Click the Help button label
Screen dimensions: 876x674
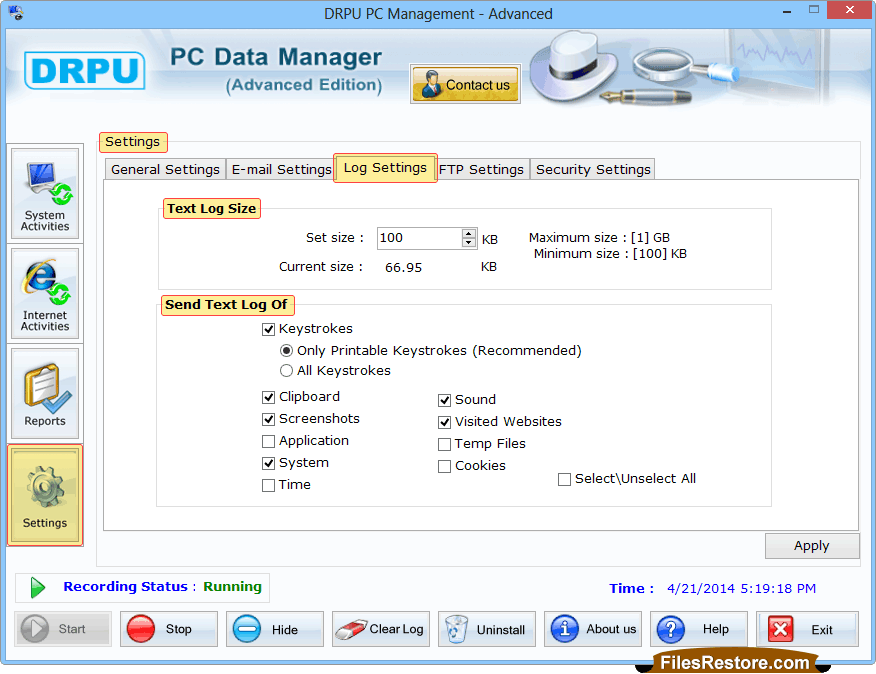click(716, 629)
